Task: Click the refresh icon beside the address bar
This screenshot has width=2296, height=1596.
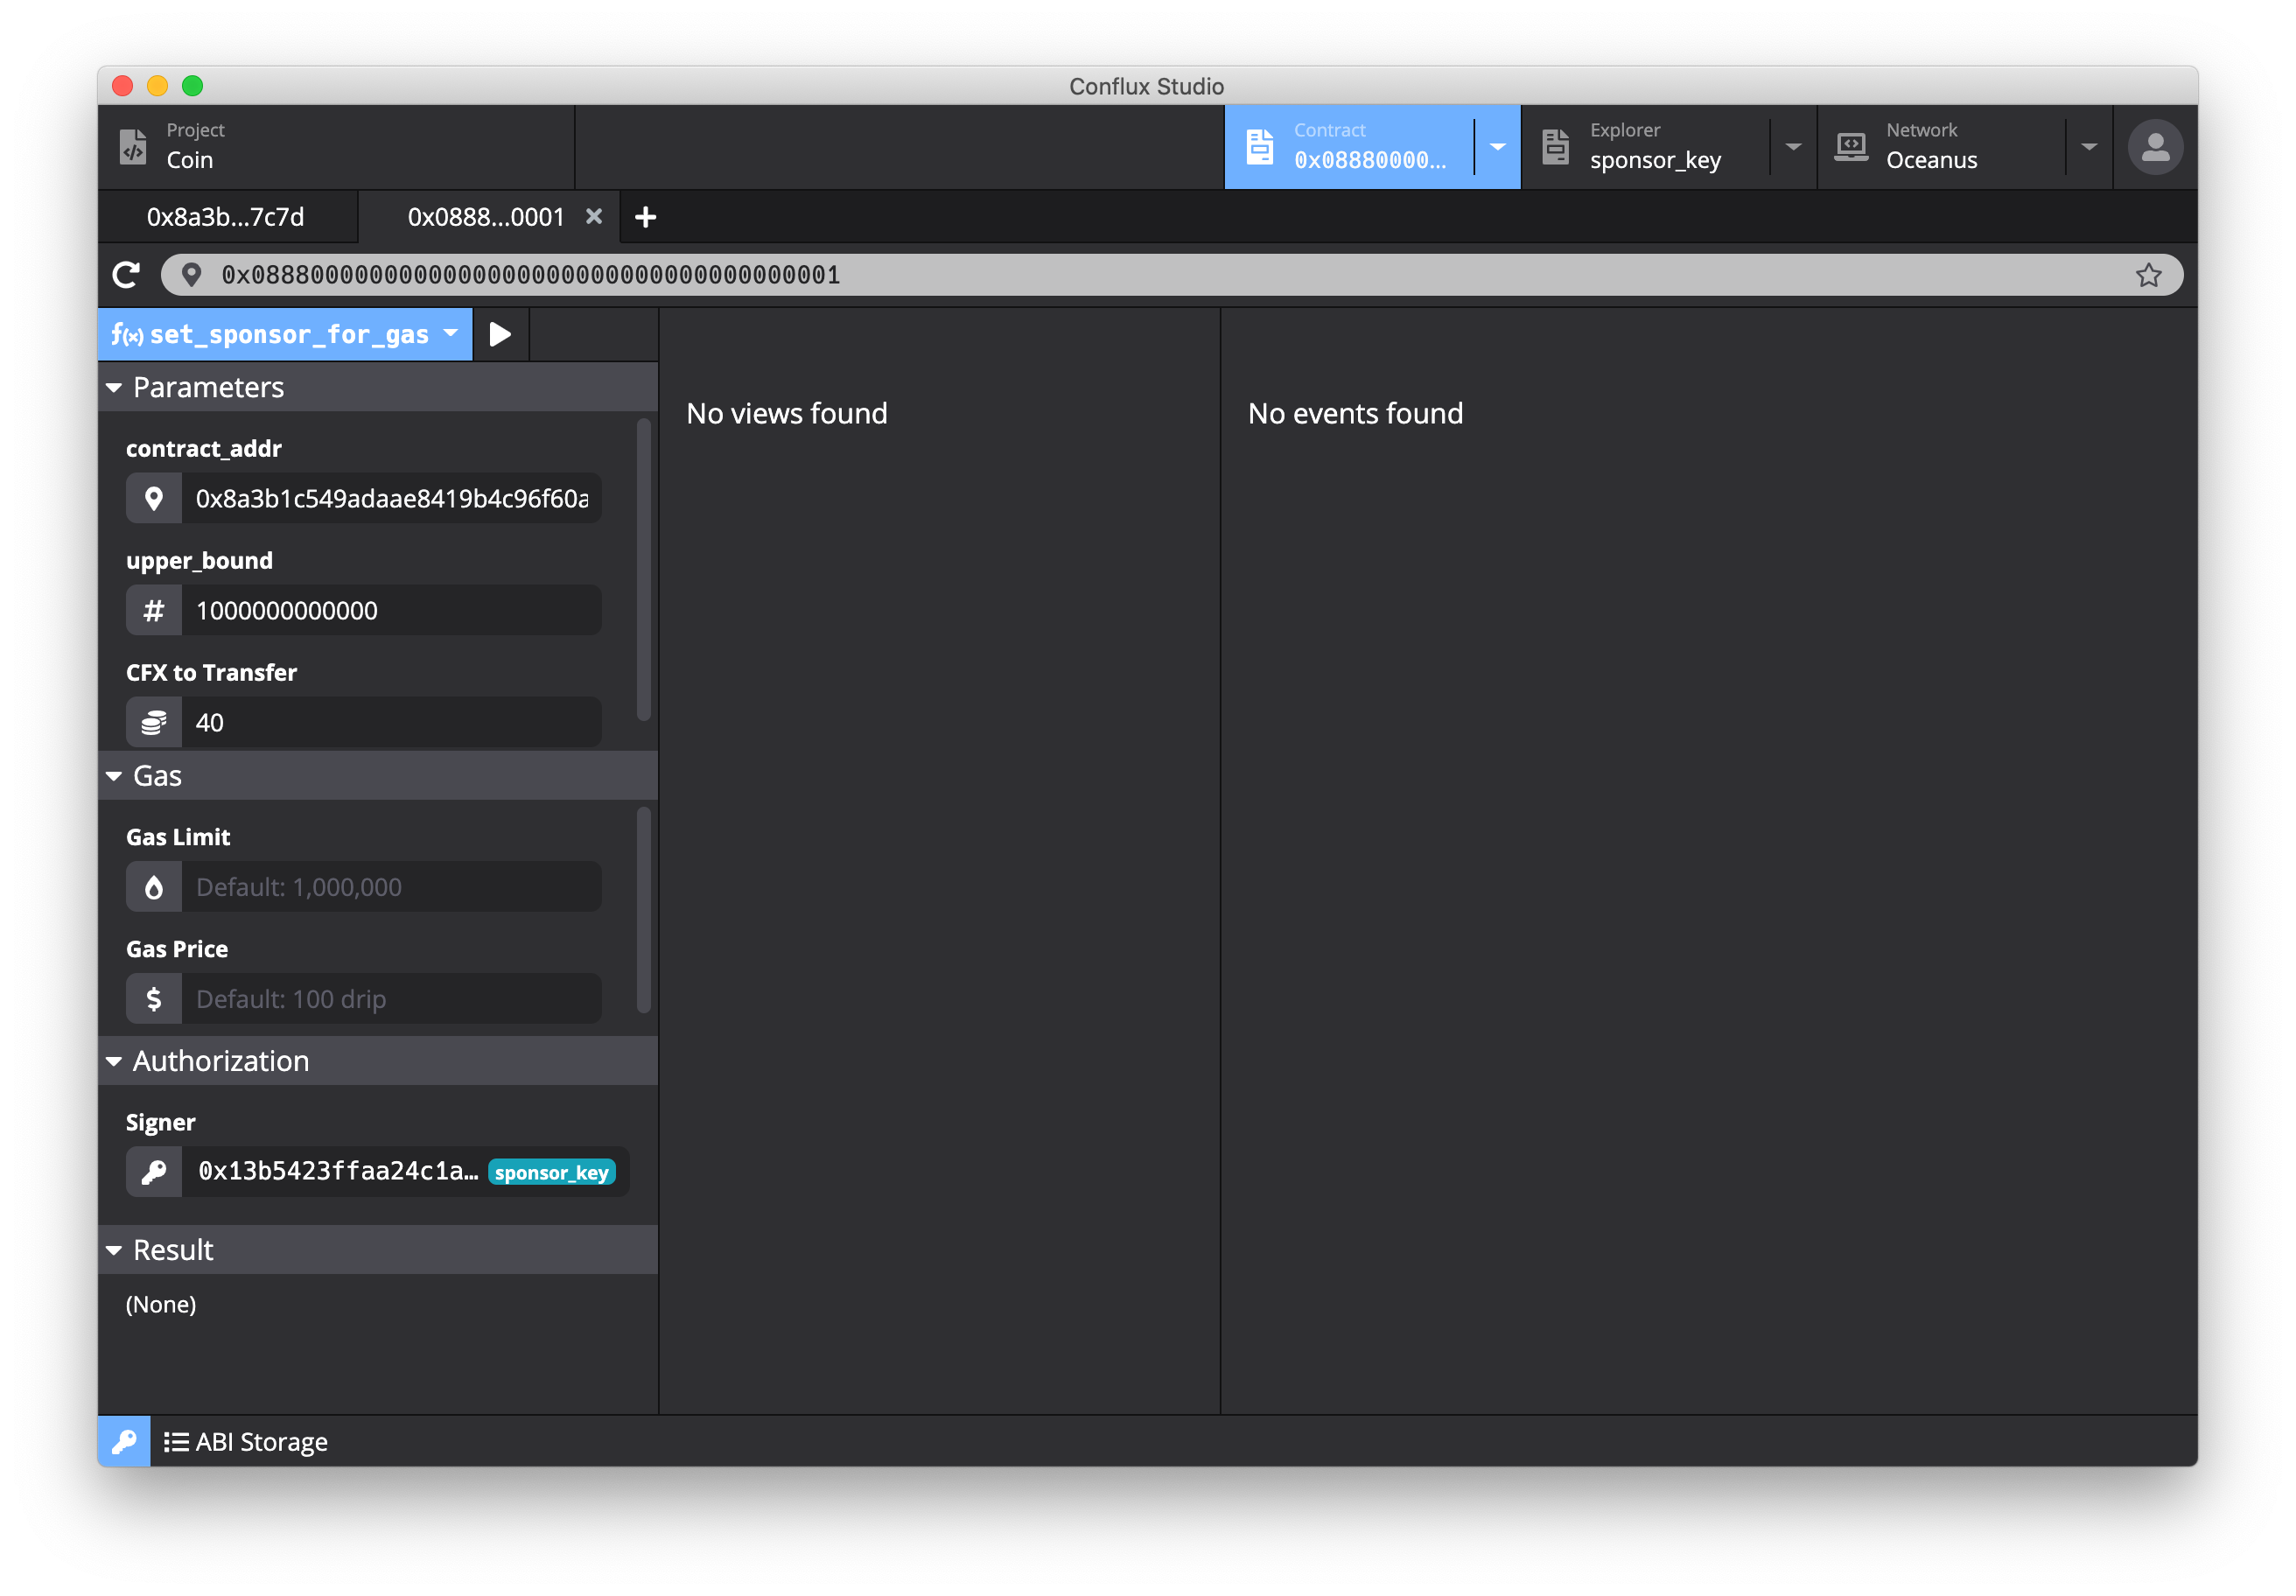Action: [x=127, y=275]
